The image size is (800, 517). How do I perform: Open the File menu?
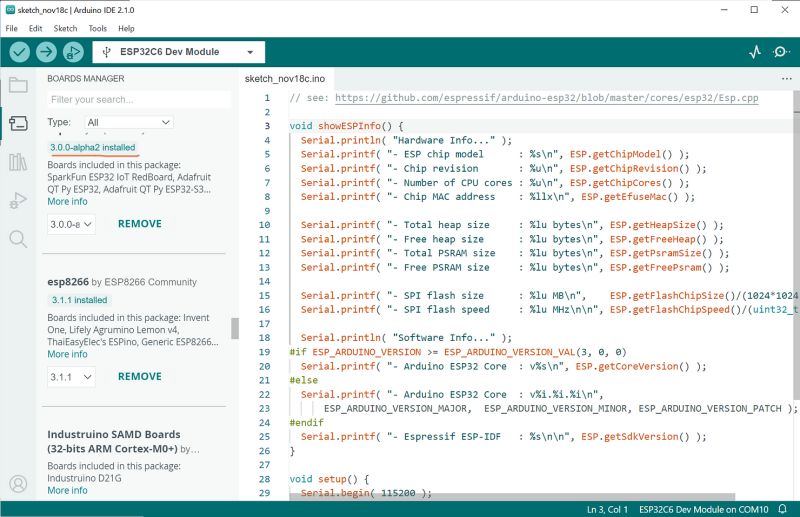tap(11, 29)
